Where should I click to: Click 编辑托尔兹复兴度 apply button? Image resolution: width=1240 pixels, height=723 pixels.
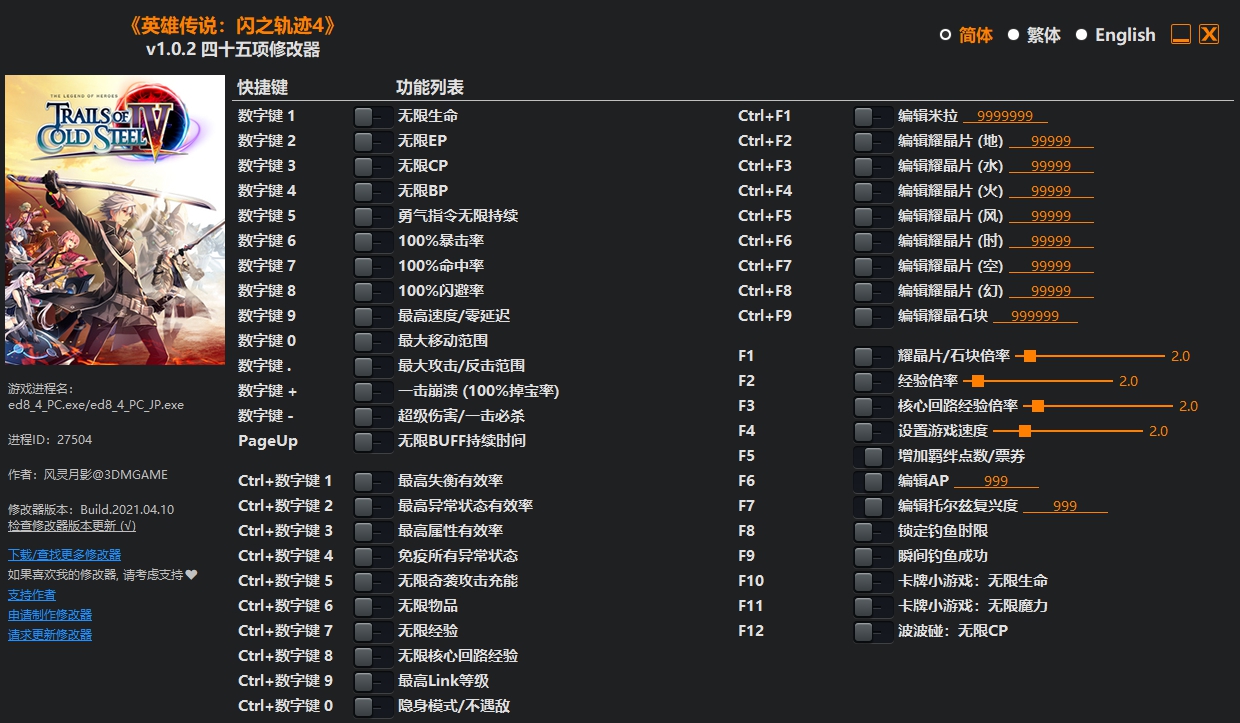point(873,506)
